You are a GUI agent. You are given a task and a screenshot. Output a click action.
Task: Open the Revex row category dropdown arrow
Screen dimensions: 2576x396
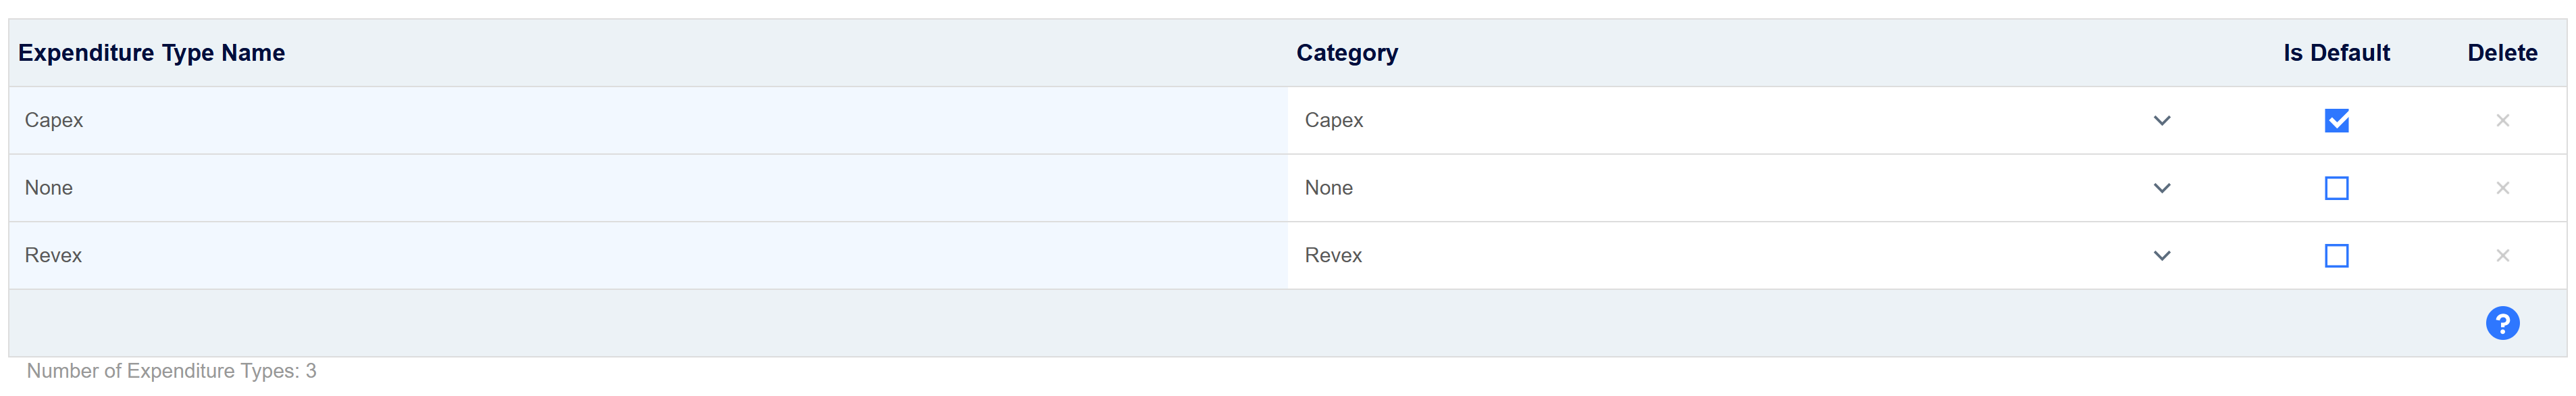2161,256
